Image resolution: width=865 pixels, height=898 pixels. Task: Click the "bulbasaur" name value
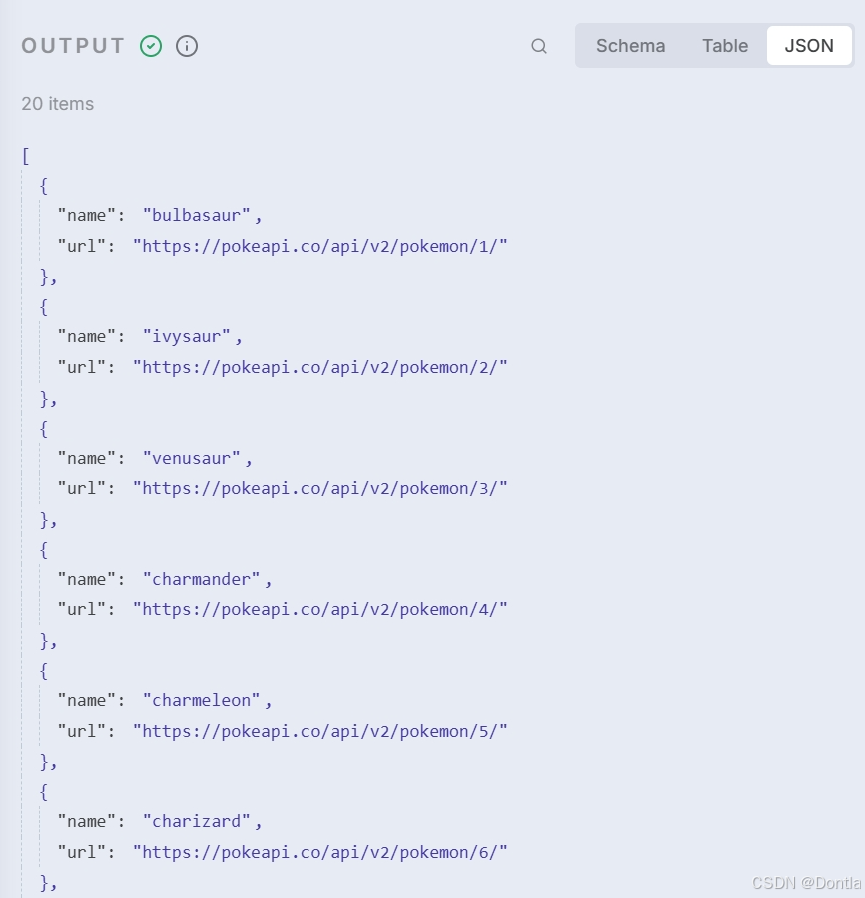196,215
